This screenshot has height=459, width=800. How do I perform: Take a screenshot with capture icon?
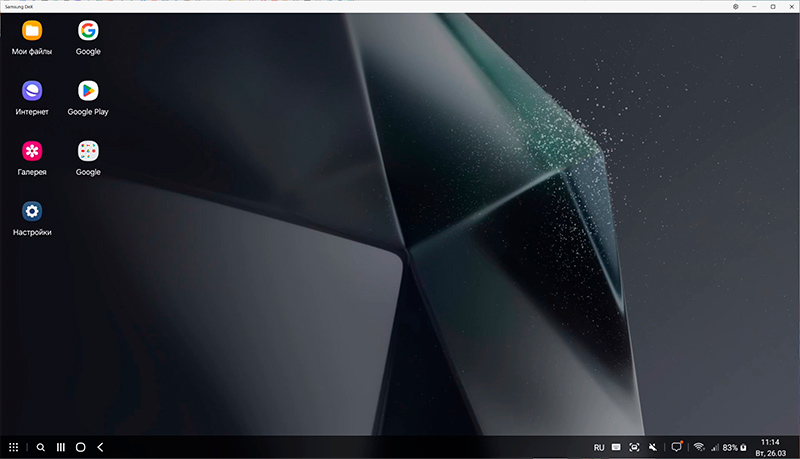[x=634, y=447]
